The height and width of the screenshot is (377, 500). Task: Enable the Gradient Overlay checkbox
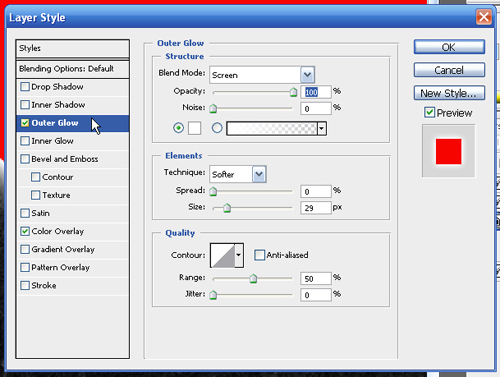25,249
